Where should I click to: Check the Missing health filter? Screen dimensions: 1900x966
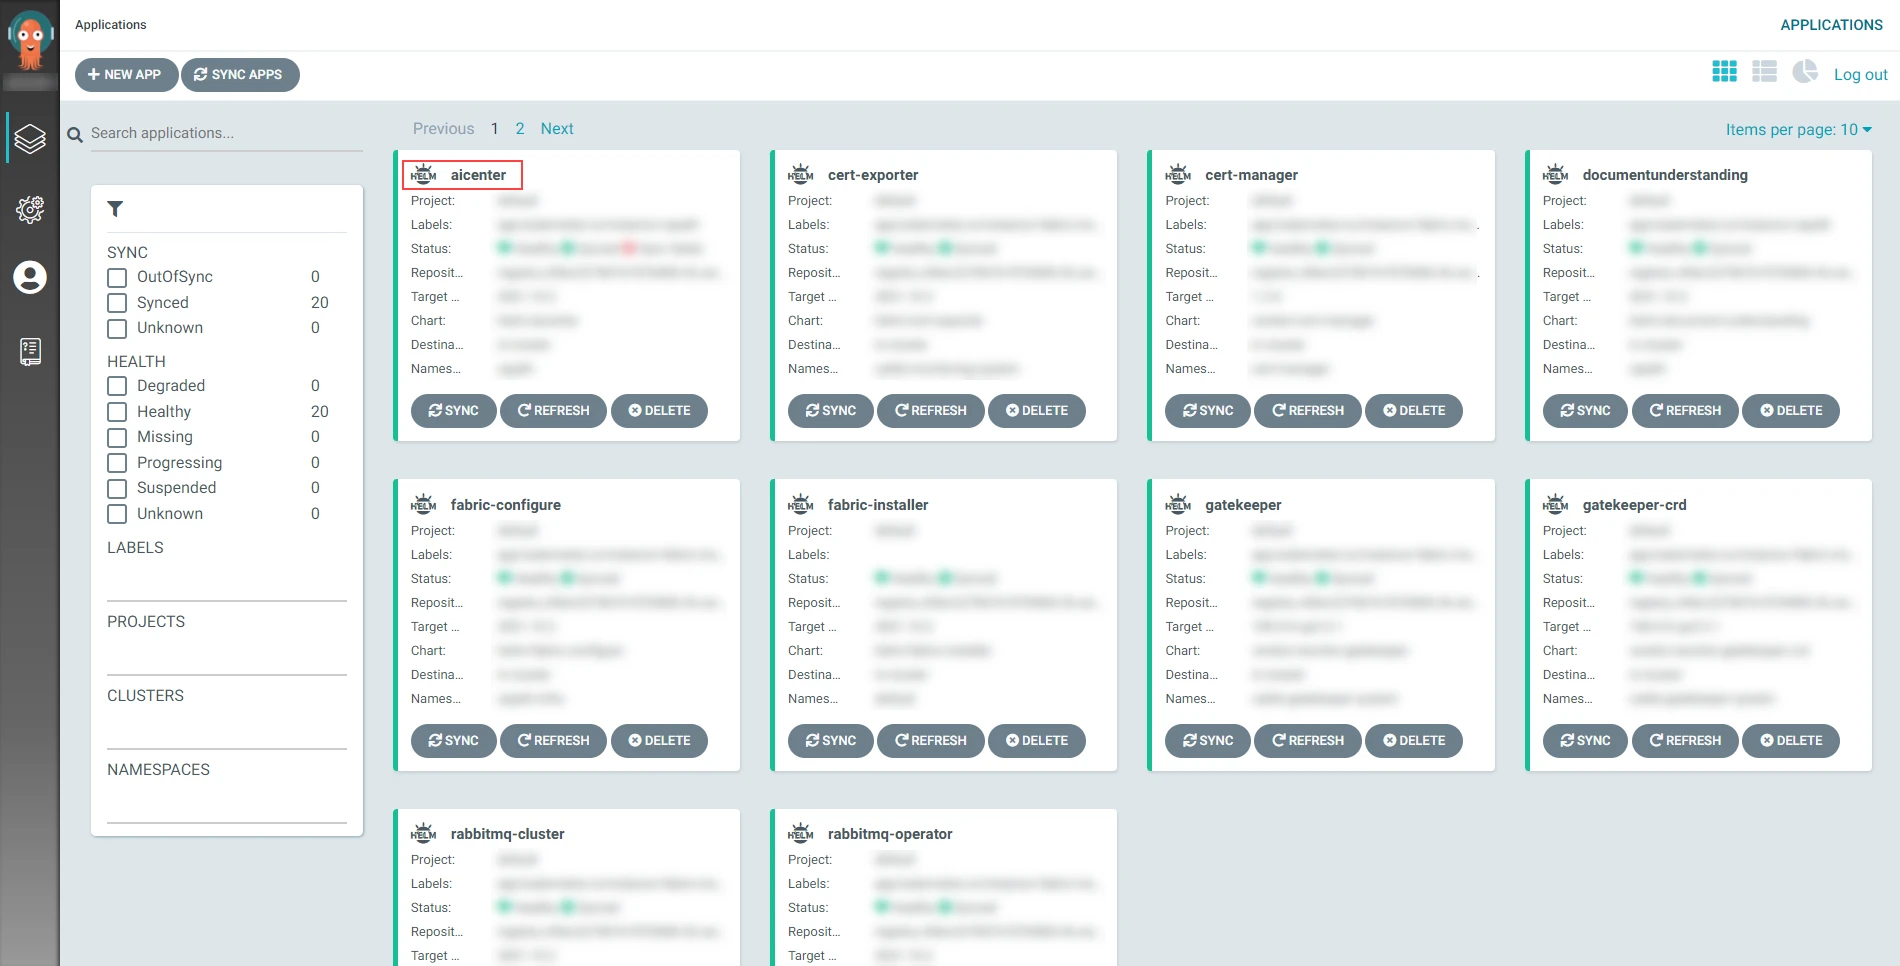click(117, 437)
